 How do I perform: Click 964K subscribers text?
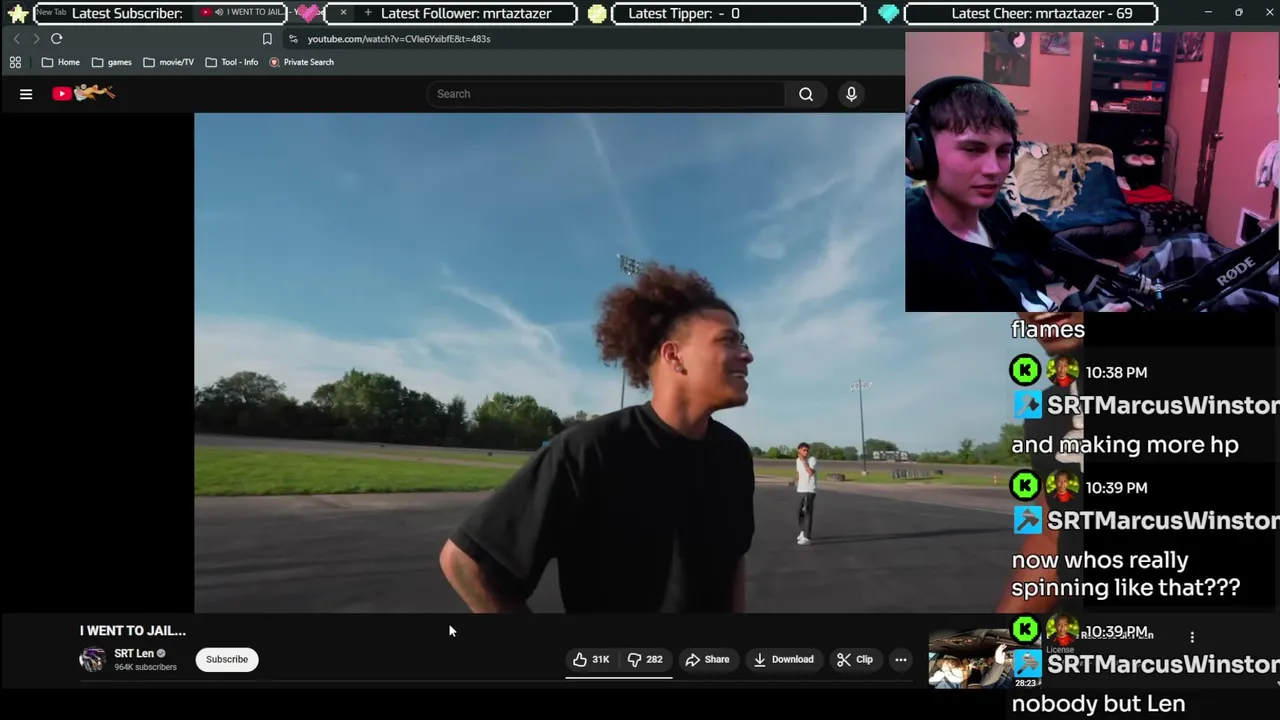pyautogui.click(x=145, y=667)
